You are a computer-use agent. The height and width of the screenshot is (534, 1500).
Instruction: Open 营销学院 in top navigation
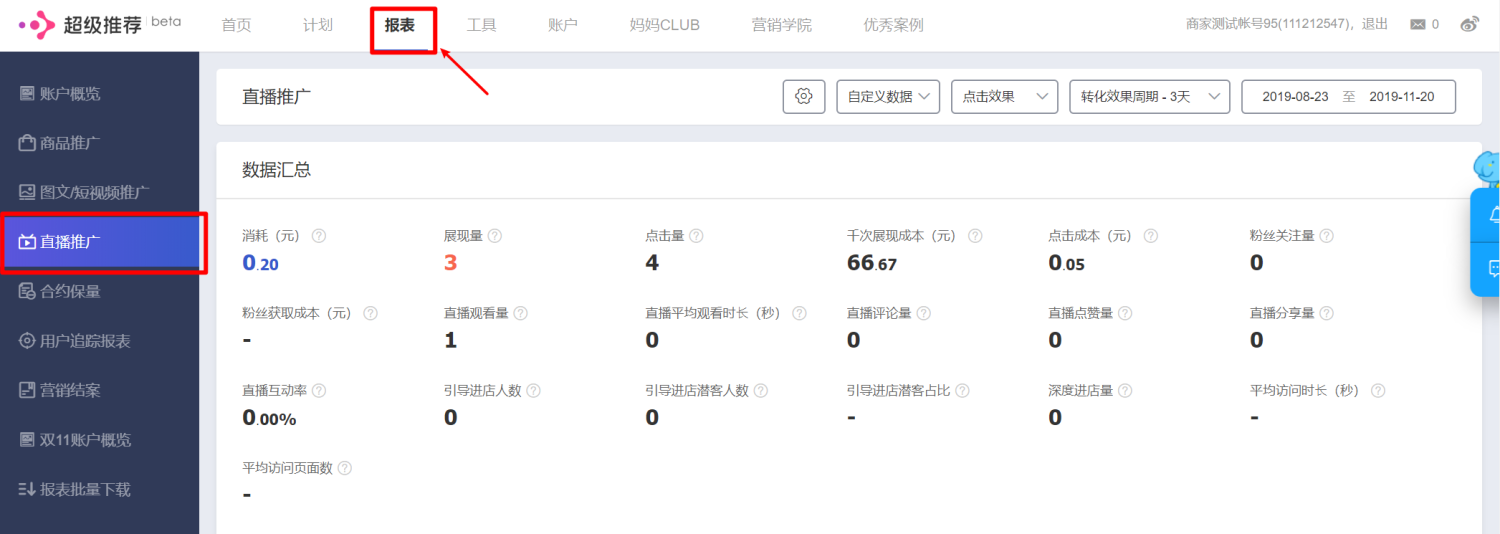782,25
